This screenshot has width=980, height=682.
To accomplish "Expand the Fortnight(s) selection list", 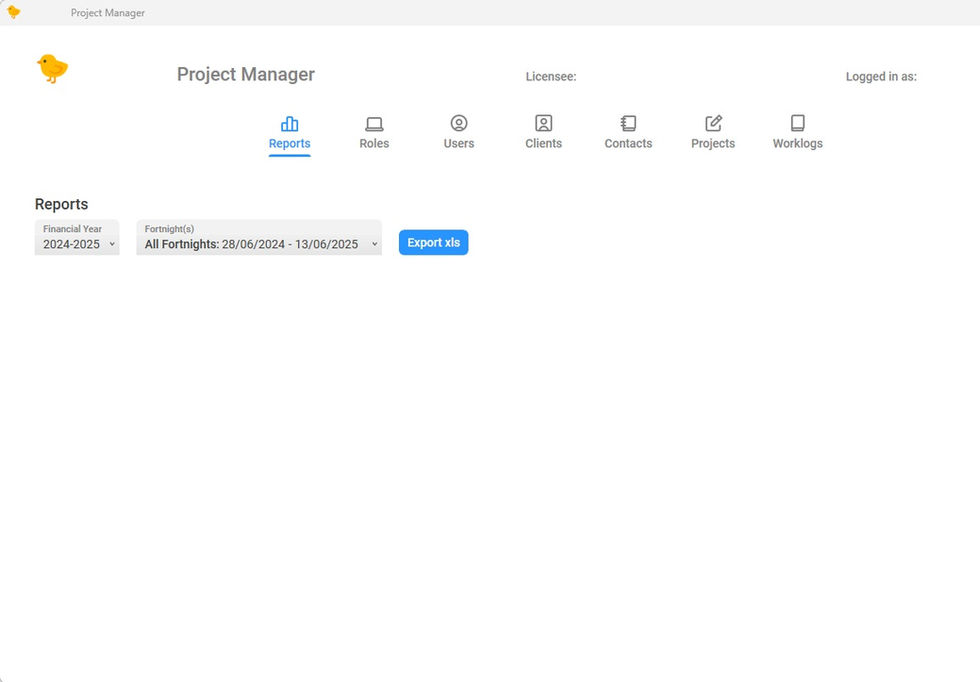I will pyautogui.click(x=258, y=238).
